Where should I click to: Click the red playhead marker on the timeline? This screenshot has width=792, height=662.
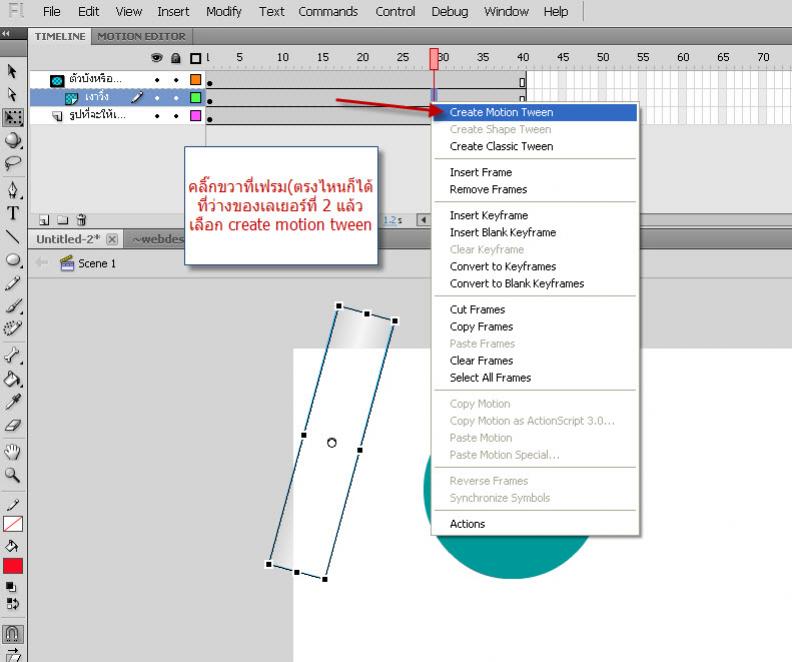(434, 59)
